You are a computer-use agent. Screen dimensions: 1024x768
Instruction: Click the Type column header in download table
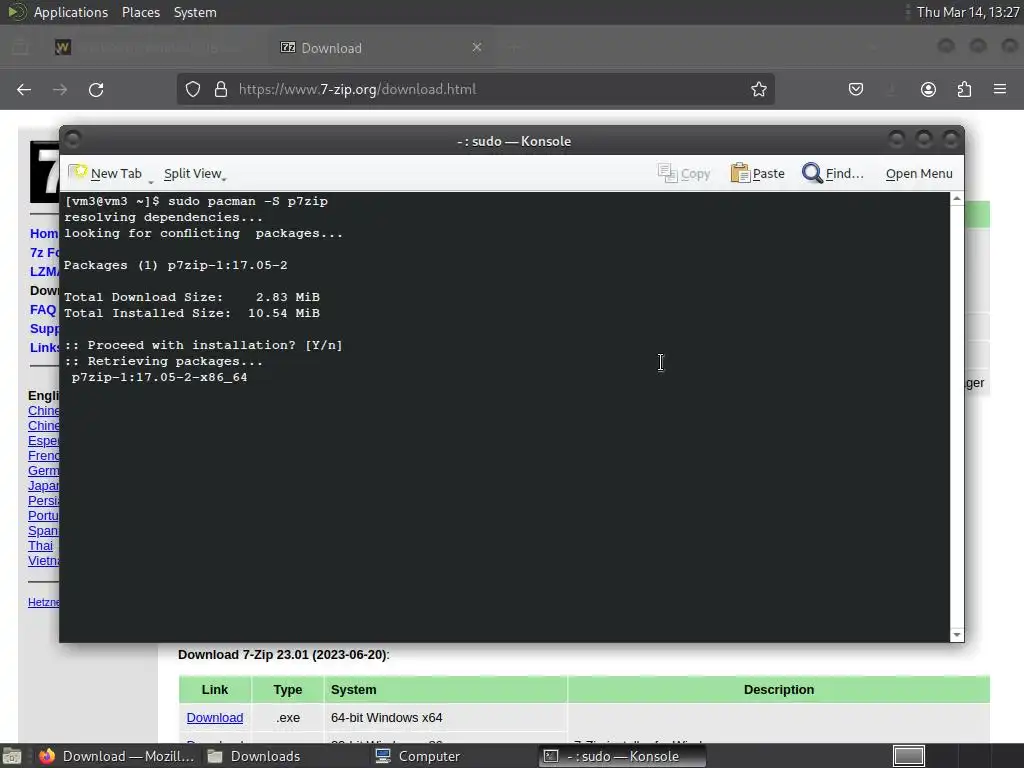coord(287,690)
